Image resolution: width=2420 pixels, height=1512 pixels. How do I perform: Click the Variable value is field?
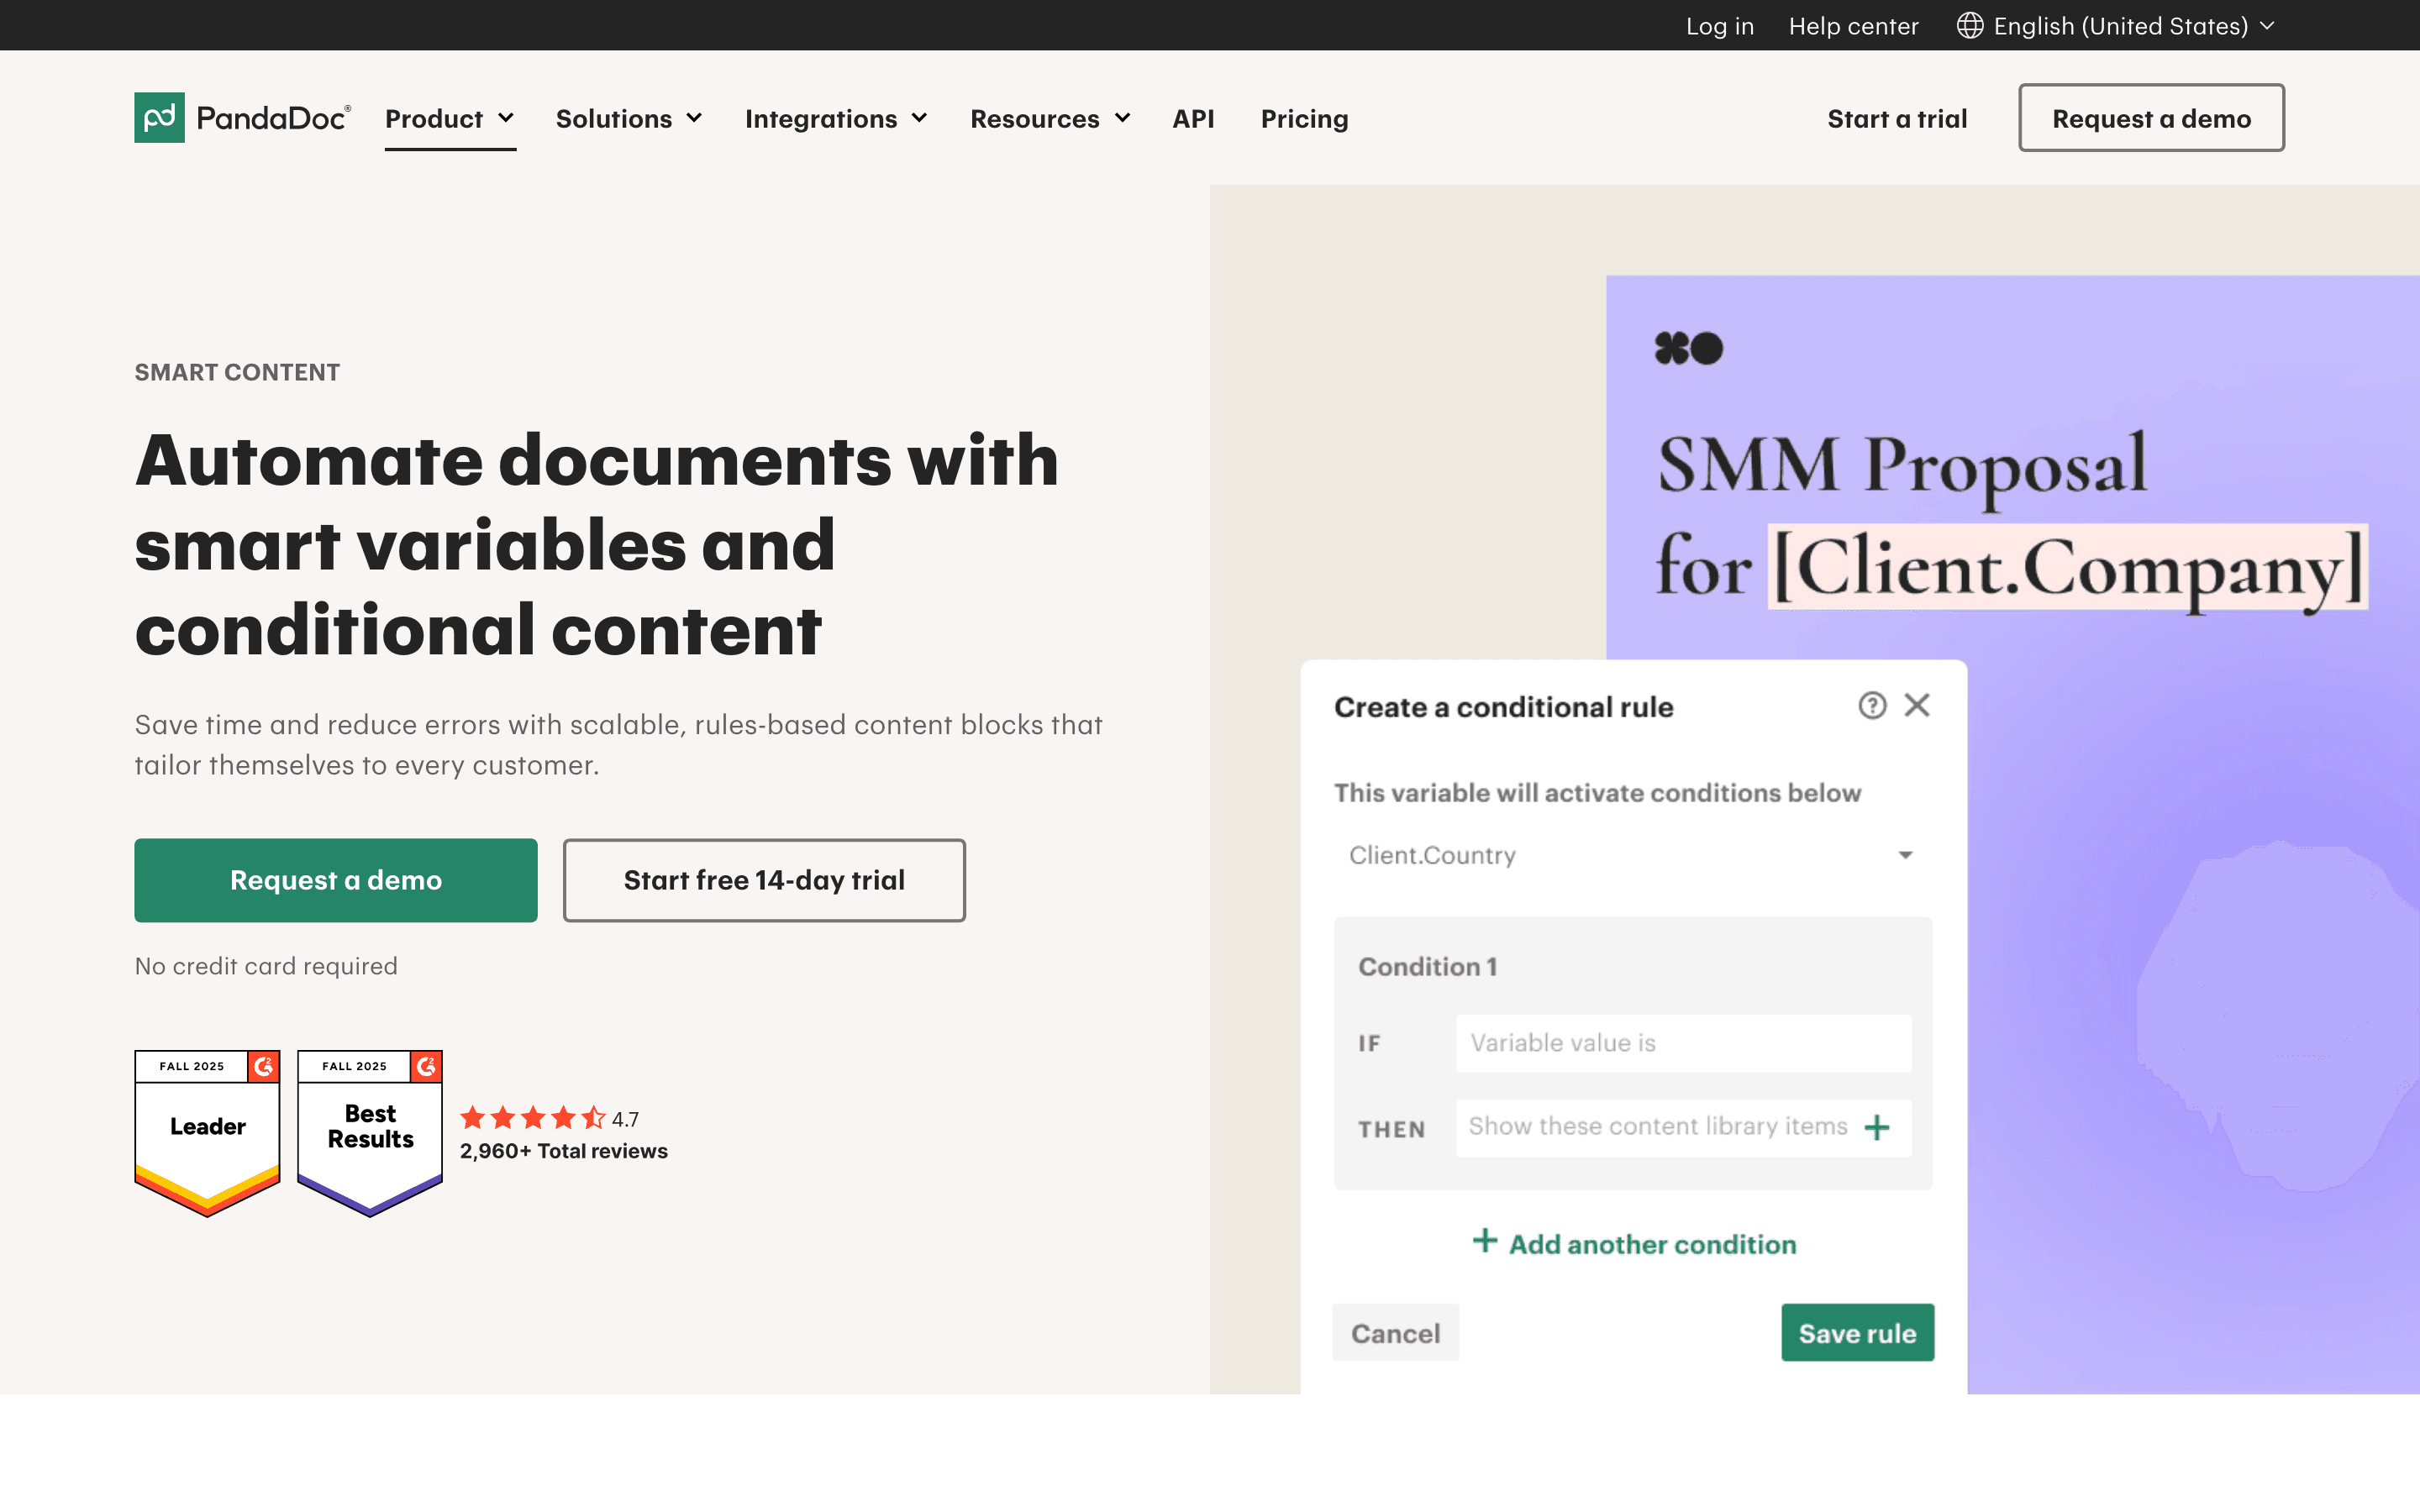[x=1683, y=1043]
